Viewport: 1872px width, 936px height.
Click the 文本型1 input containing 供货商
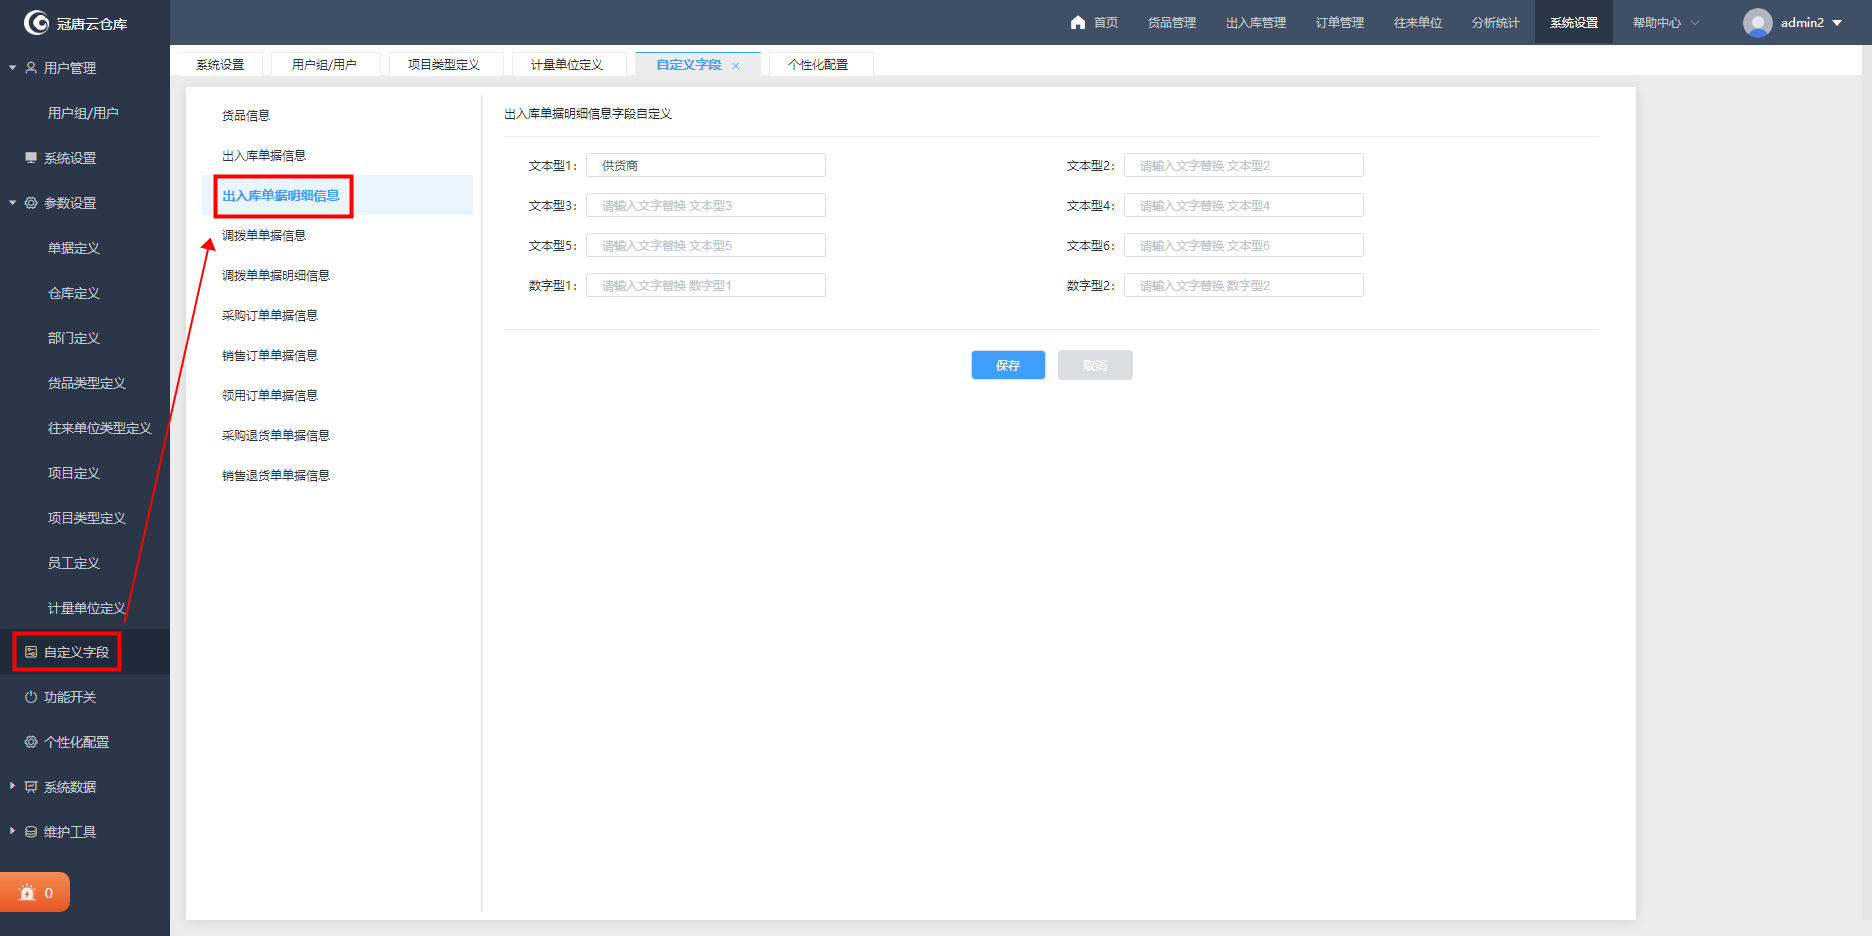(x=706, y=165)
